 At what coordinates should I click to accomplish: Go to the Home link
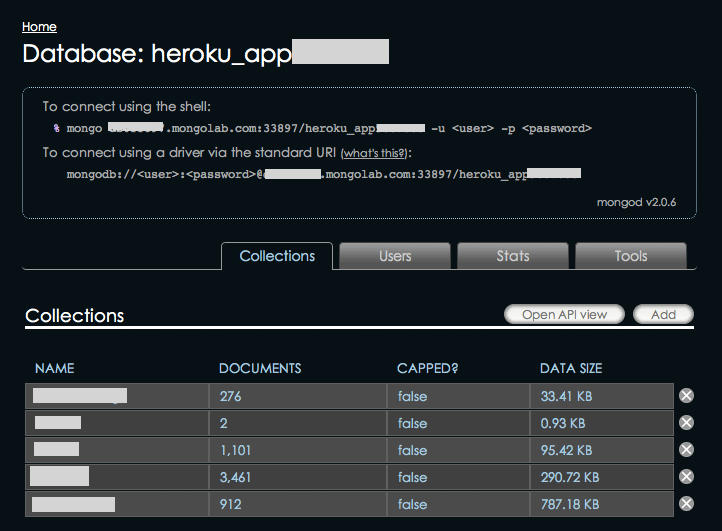(39, 27)
